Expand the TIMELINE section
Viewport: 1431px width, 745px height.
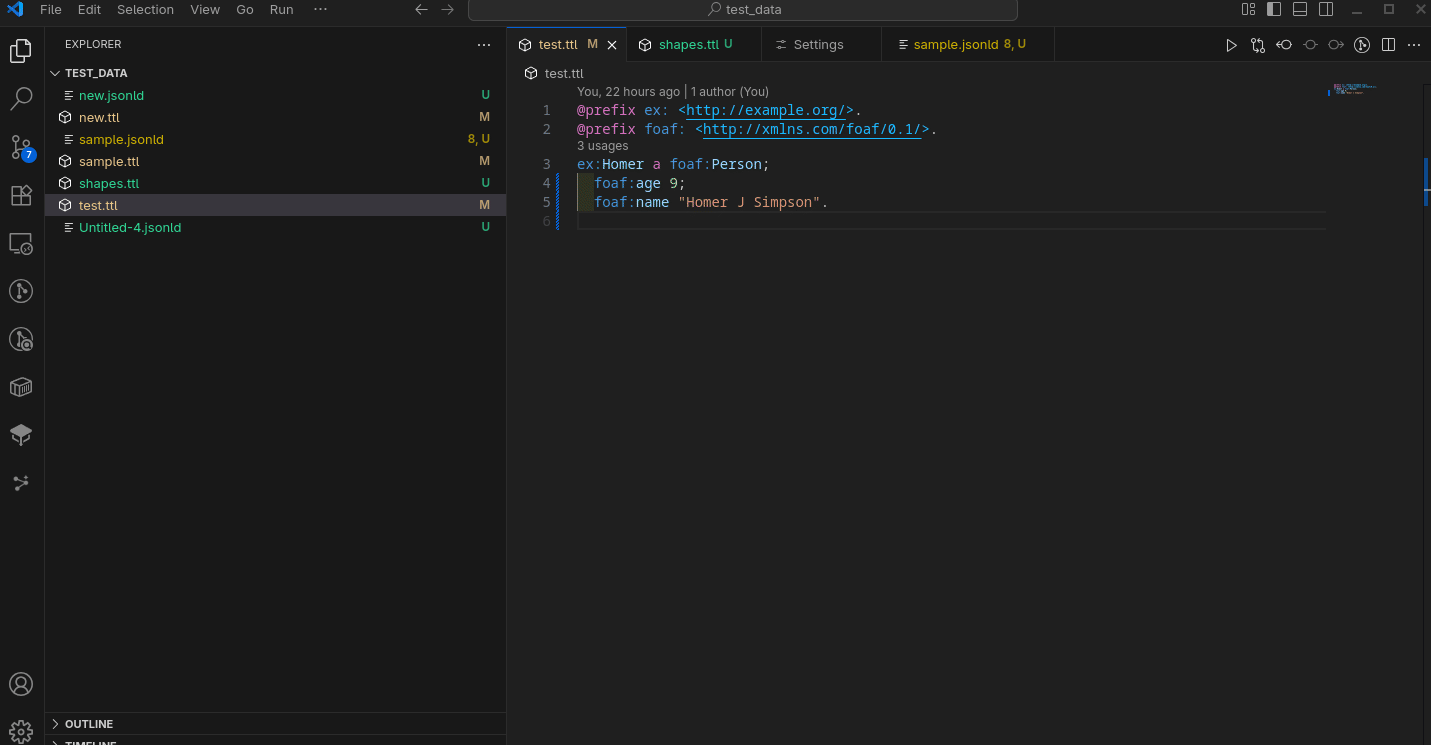(x=90, y=742)
